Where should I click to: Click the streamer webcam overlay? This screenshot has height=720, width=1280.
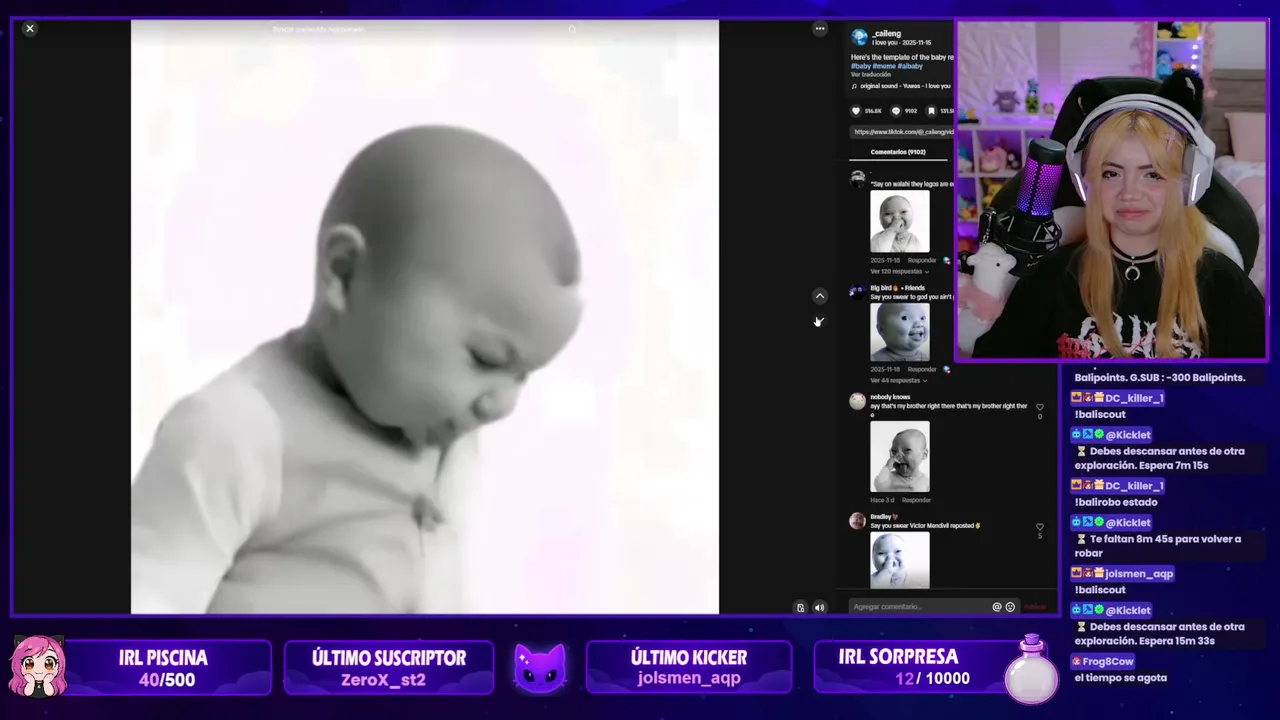(1111, 190)
